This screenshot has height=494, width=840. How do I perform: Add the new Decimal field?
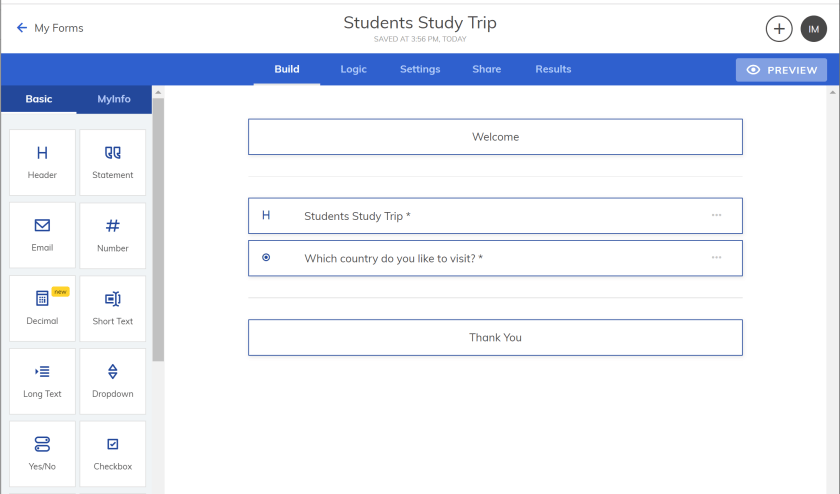tap(42, 308)
